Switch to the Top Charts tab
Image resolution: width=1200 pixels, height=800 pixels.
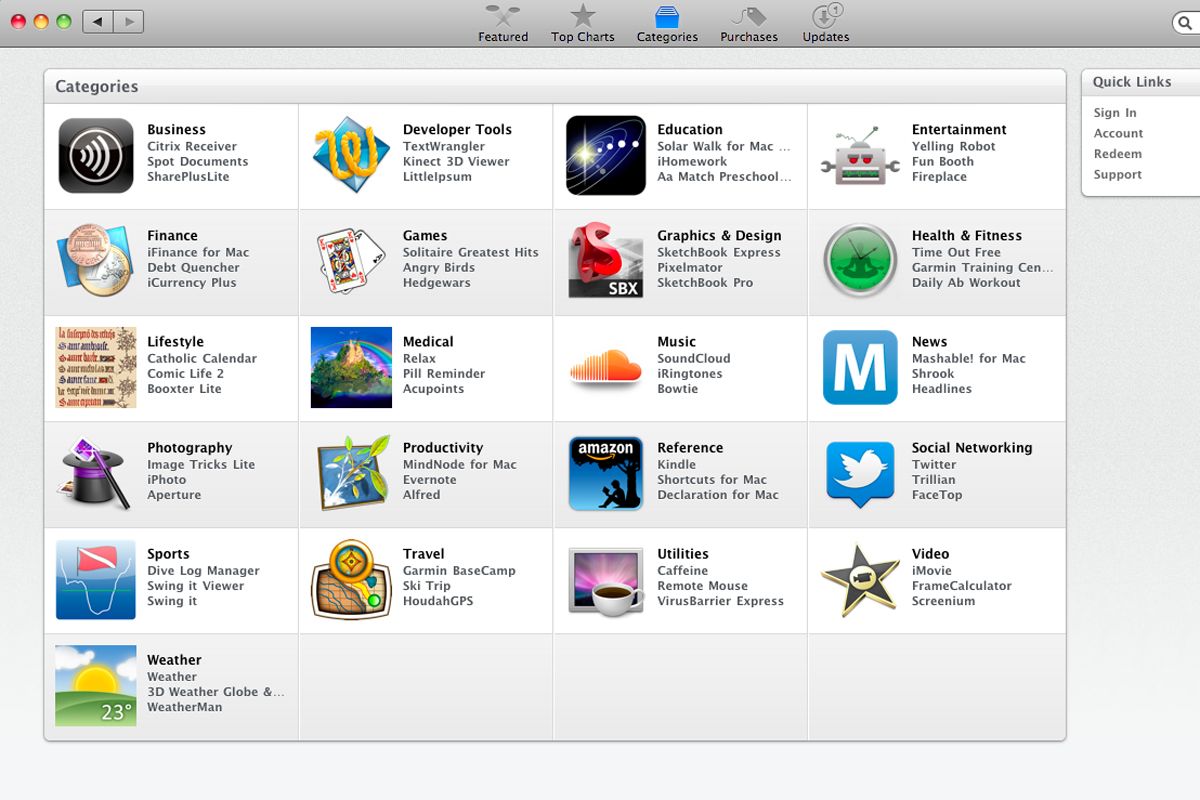click(583, 24)
